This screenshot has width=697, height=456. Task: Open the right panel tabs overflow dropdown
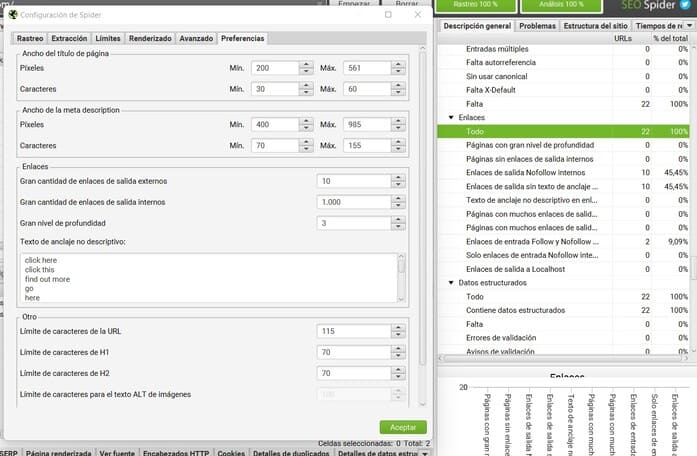point(689,26)
